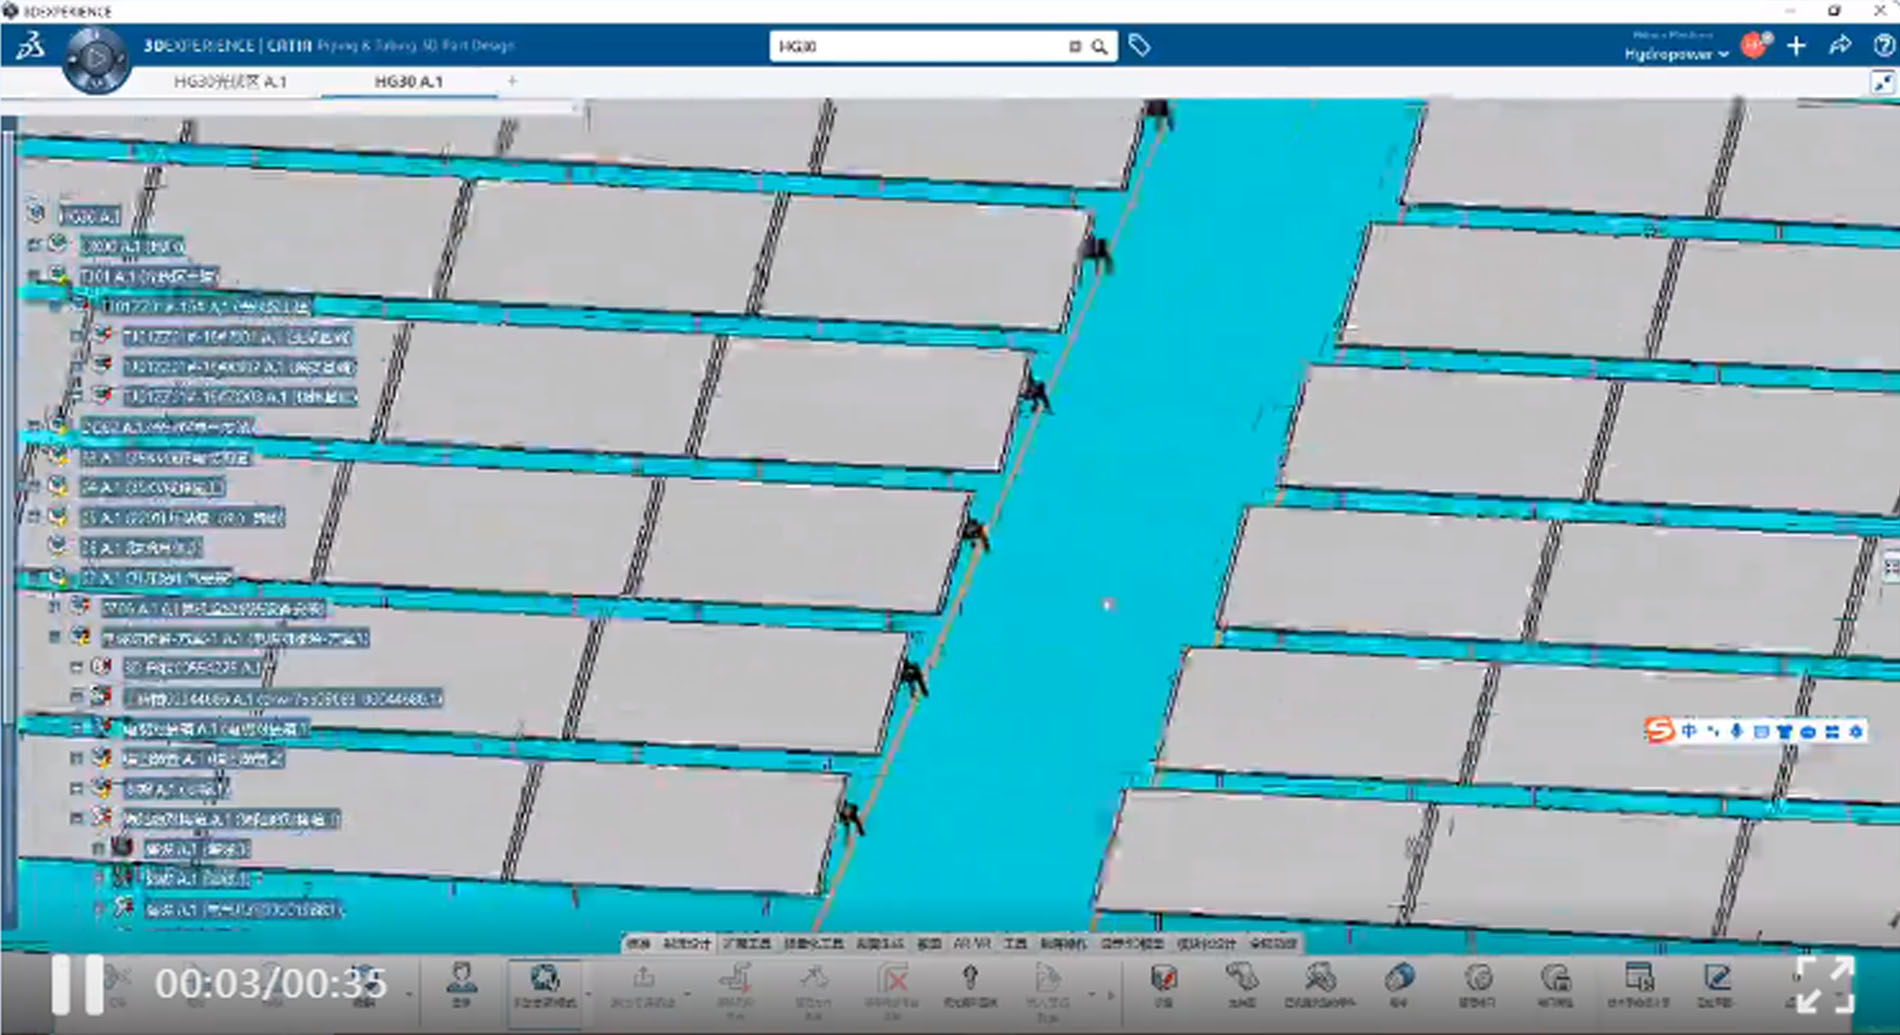Toggle fullscreen video mode
The width and height of the screenshot is (1900, 1035).
(x=1825, y=984)
